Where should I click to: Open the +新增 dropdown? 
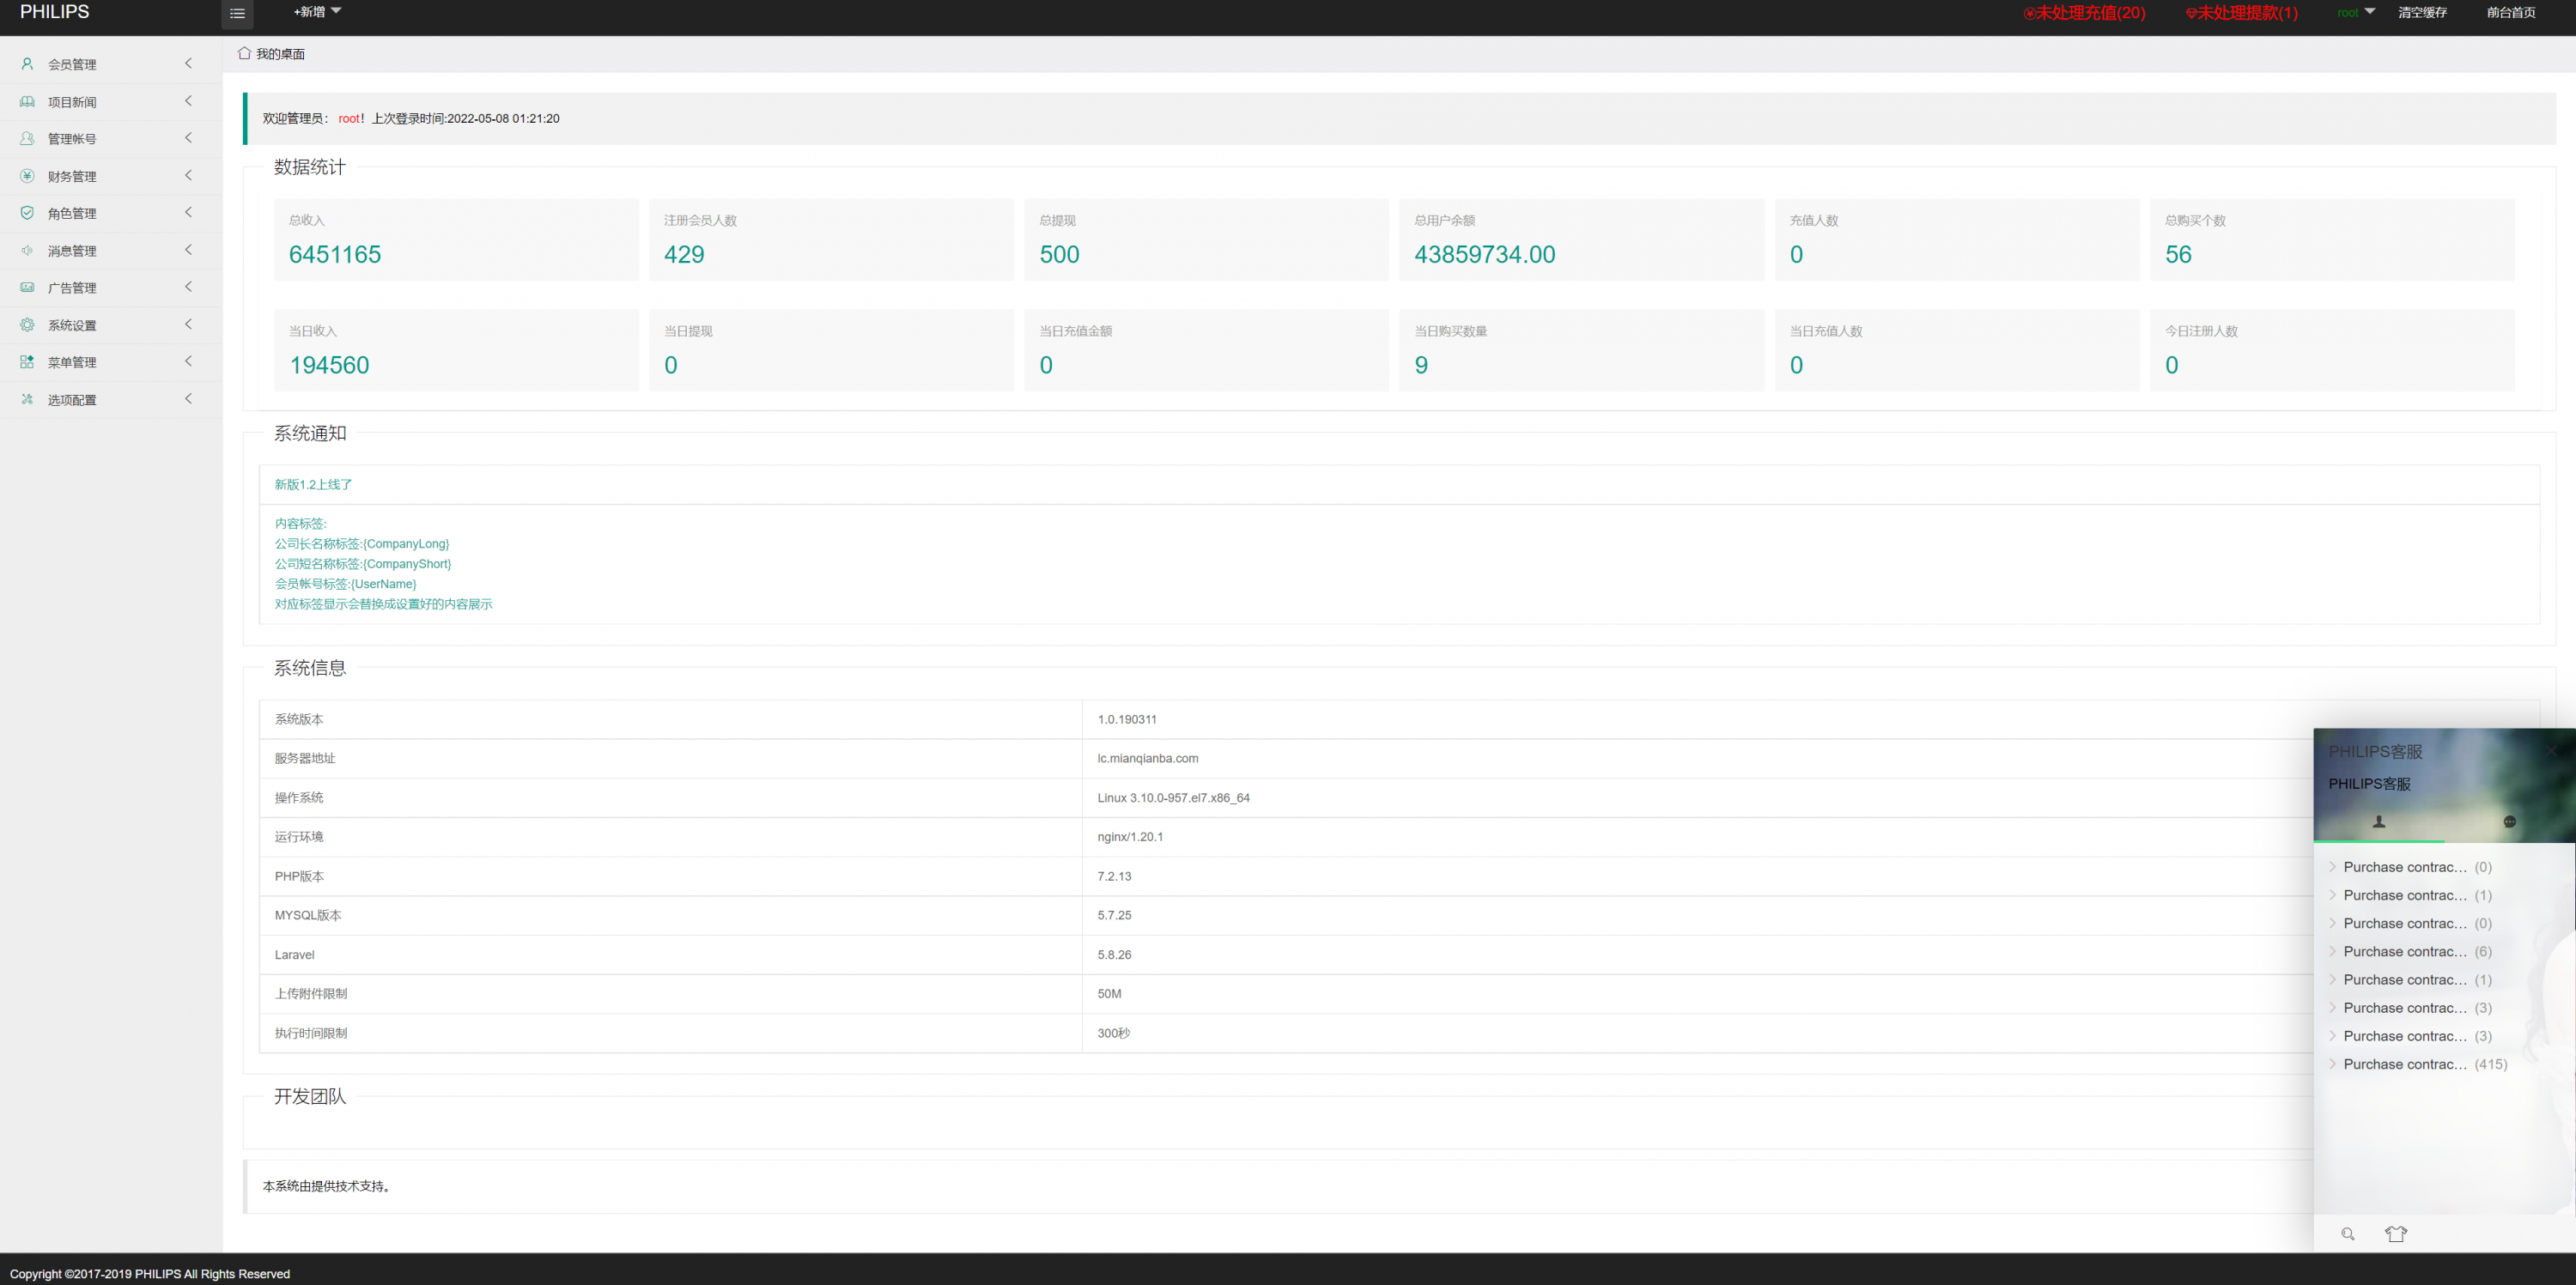point(317,12)
